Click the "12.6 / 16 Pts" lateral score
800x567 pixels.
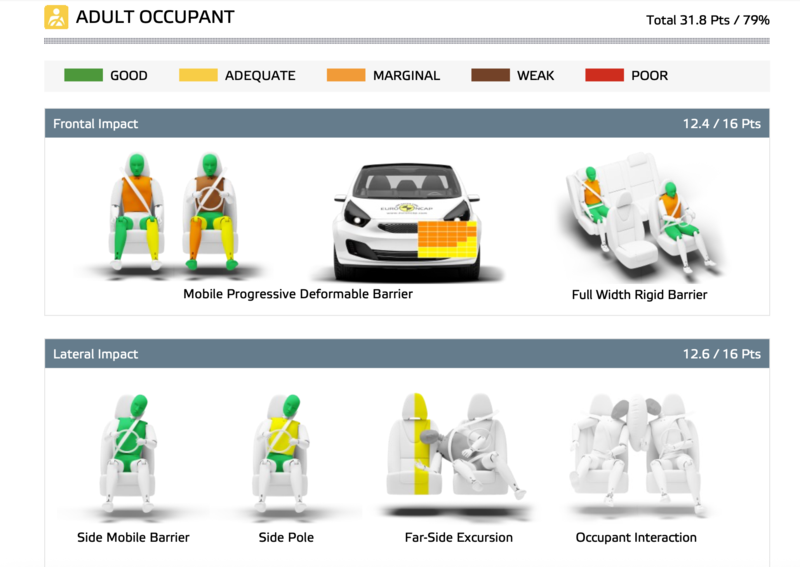click(722, 354)
